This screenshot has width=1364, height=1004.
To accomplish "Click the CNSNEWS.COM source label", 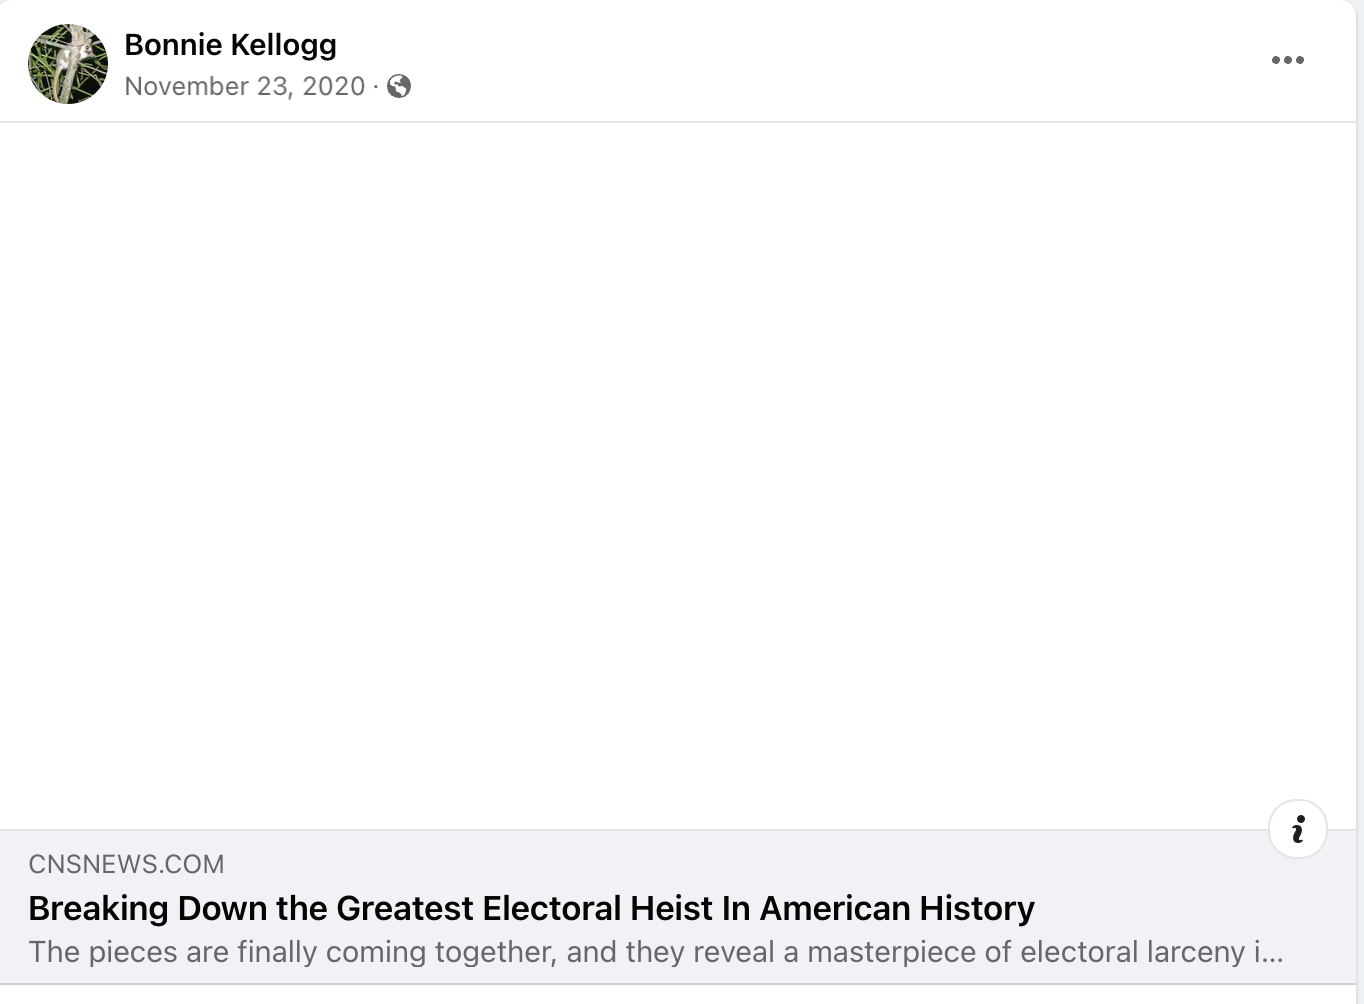I will coord(126,864).
